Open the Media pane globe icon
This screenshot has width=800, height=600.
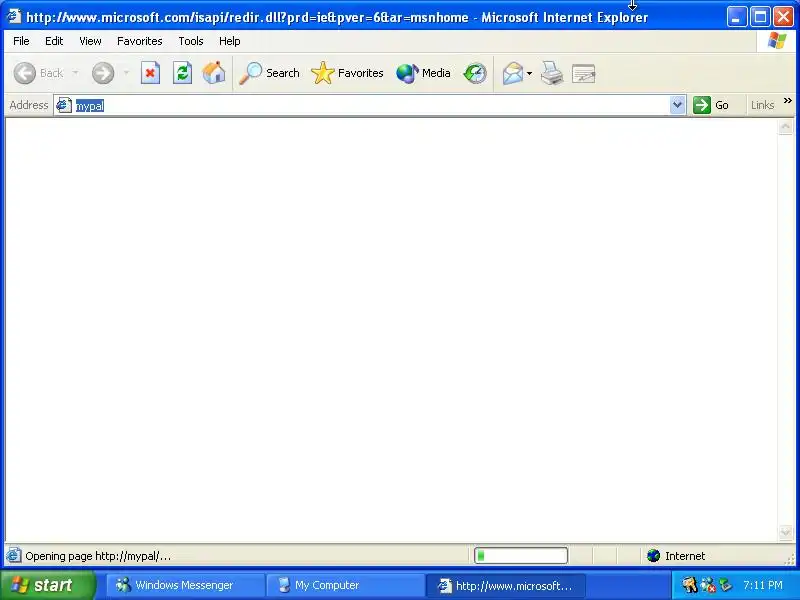423,73
